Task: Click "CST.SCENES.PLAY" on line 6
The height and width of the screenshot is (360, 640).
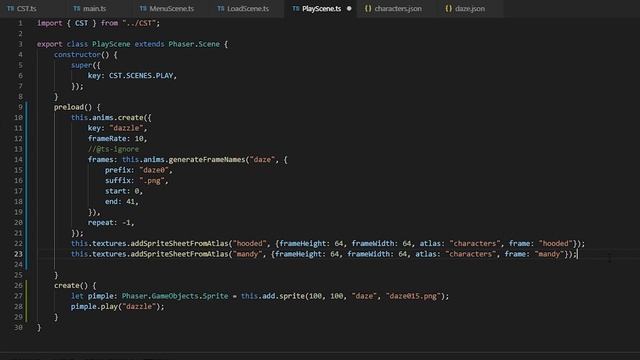Action: pos(141,76)
